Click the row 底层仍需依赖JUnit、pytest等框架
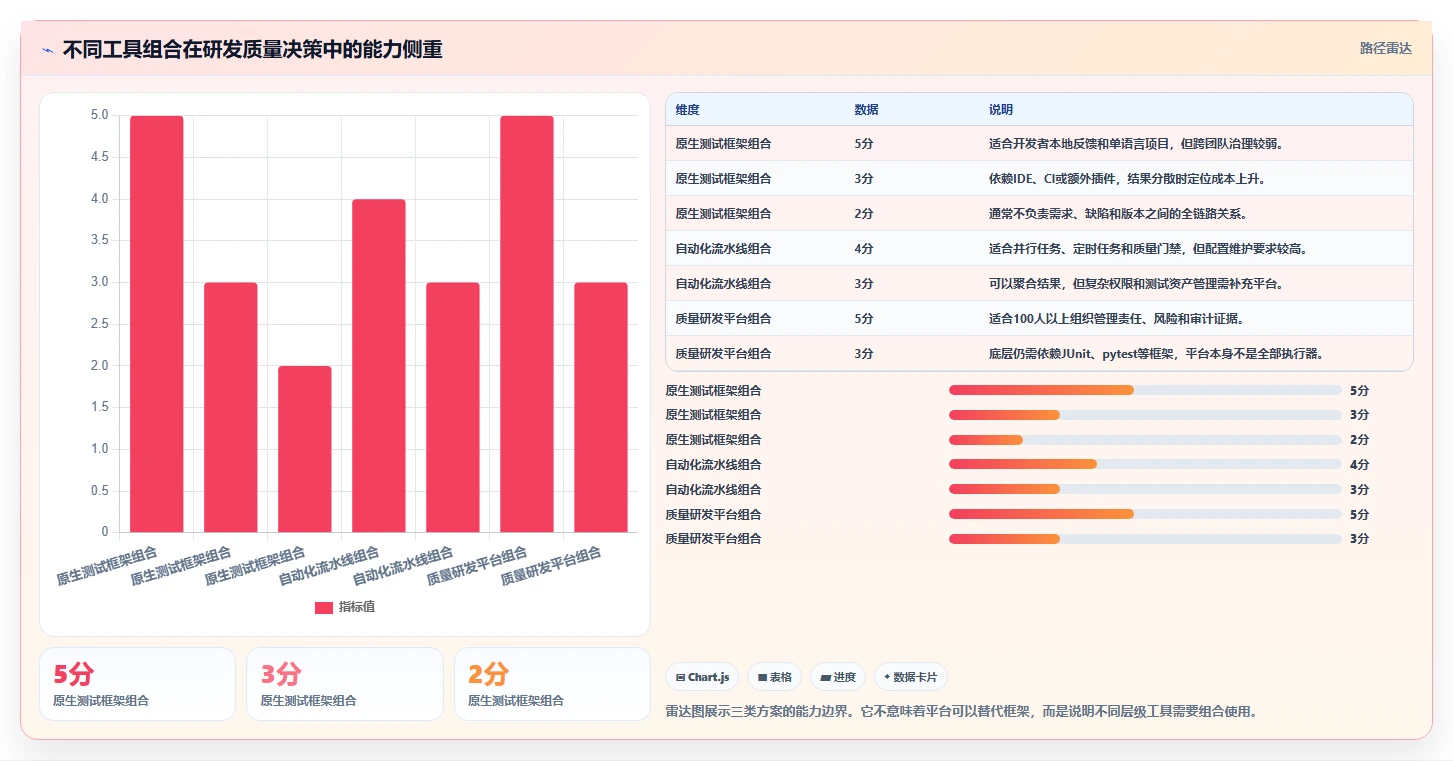Image resolution: width=1453 pixels, height=761 pixels. (1039, 353)
